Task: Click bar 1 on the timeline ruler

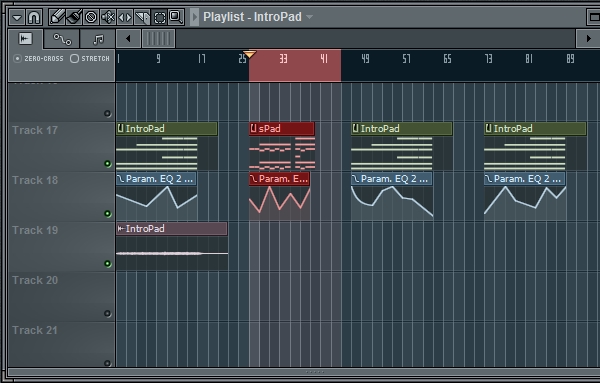Action: tap(119, 59)
